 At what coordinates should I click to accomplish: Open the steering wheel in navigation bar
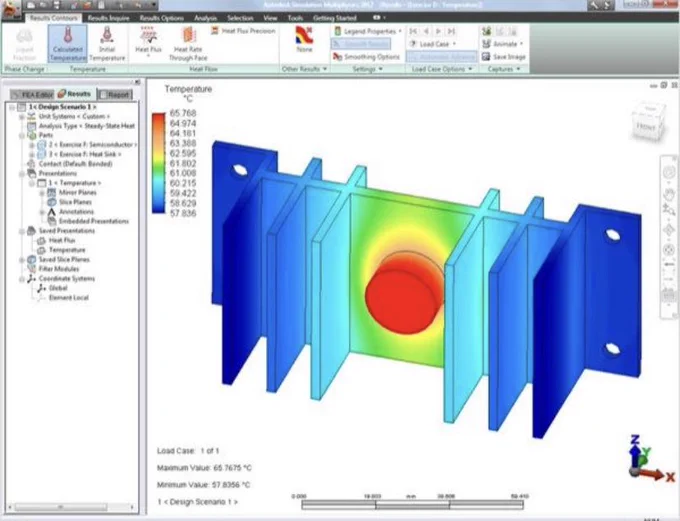pos(669,172)
